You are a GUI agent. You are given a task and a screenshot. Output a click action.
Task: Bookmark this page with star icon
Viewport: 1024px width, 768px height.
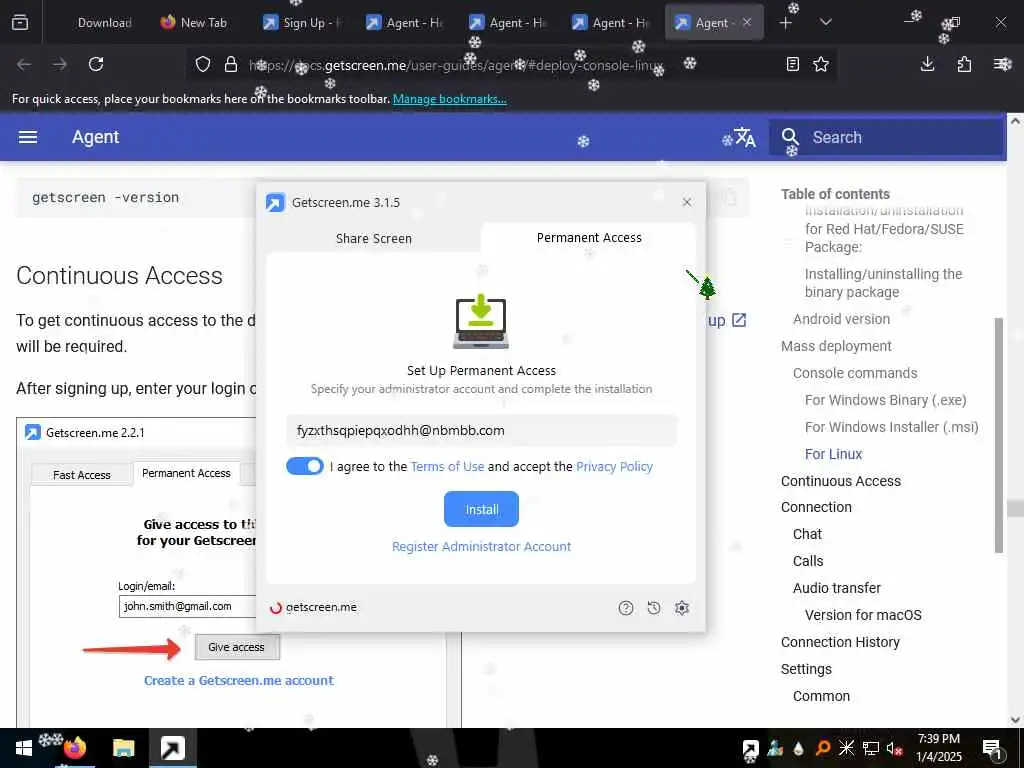(821, 64)
